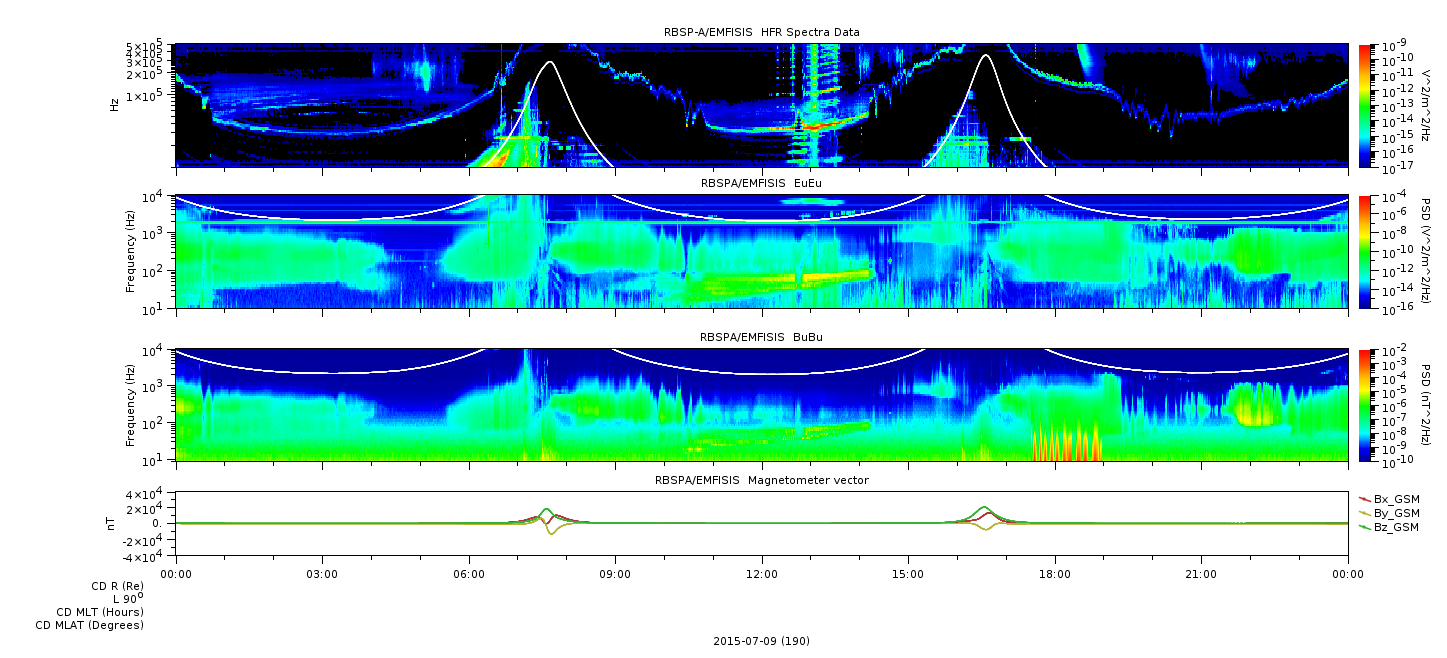Click the Magnetometer vector panel title

(761, 481)
